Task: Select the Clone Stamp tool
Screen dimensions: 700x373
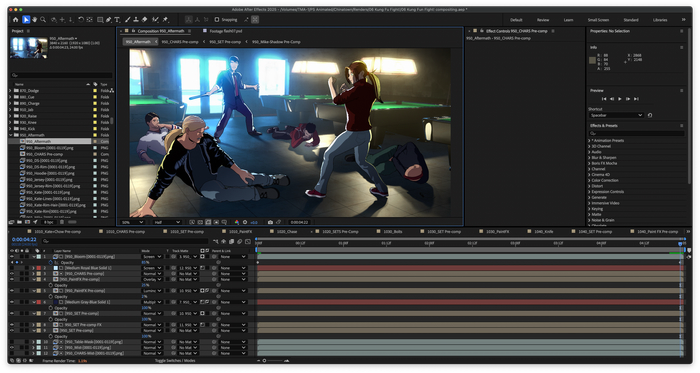Action: point(136,20)
